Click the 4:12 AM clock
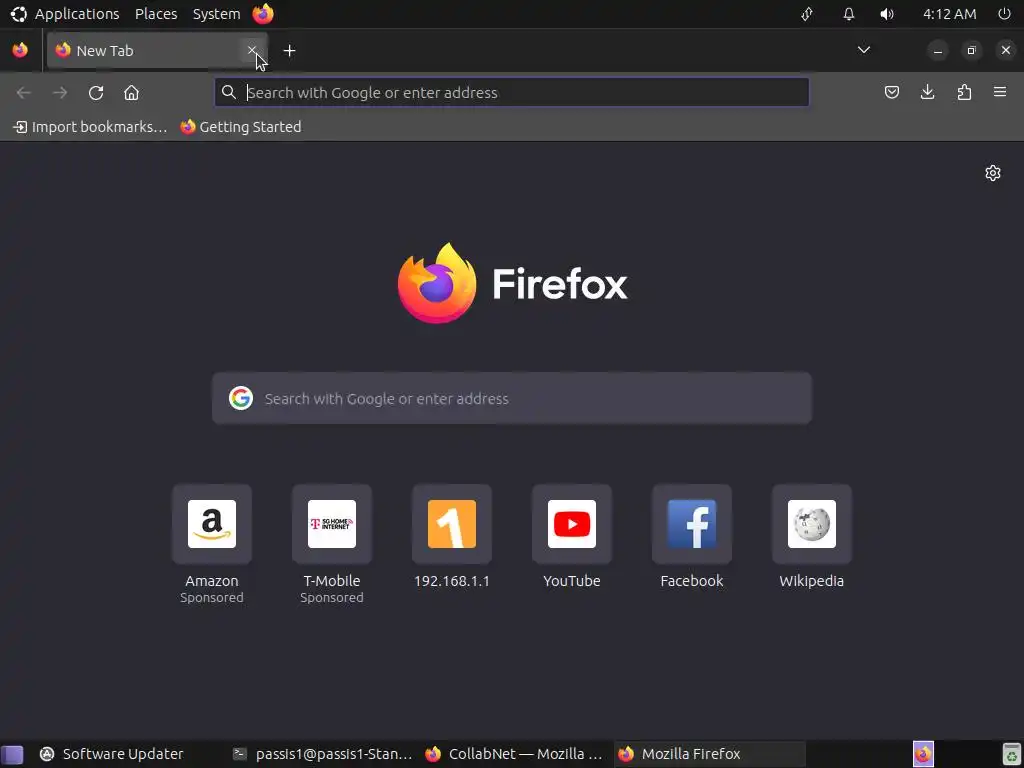Screen dimensions: 1024x768 (950, 14)
